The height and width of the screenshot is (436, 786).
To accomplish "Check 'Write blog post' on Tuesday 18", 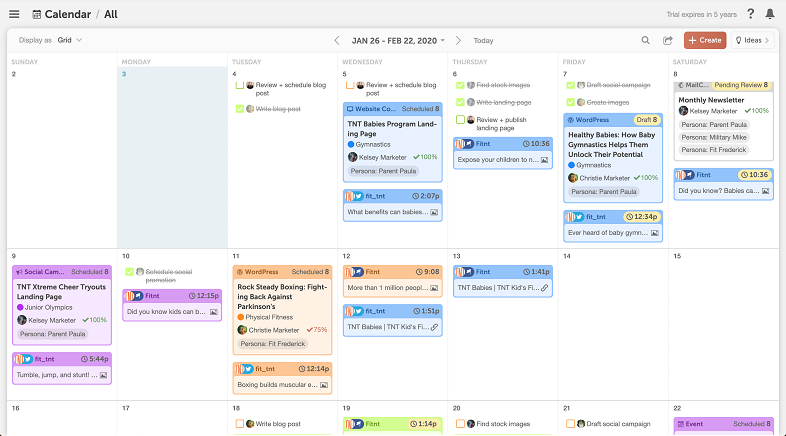I will point(240,424).
